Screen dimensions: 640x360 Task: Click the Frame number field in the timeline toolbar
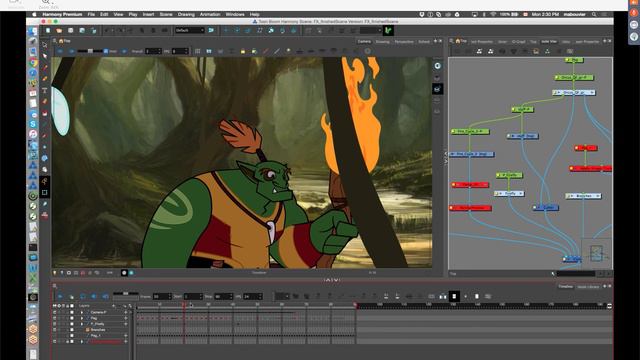pos(162,296)
